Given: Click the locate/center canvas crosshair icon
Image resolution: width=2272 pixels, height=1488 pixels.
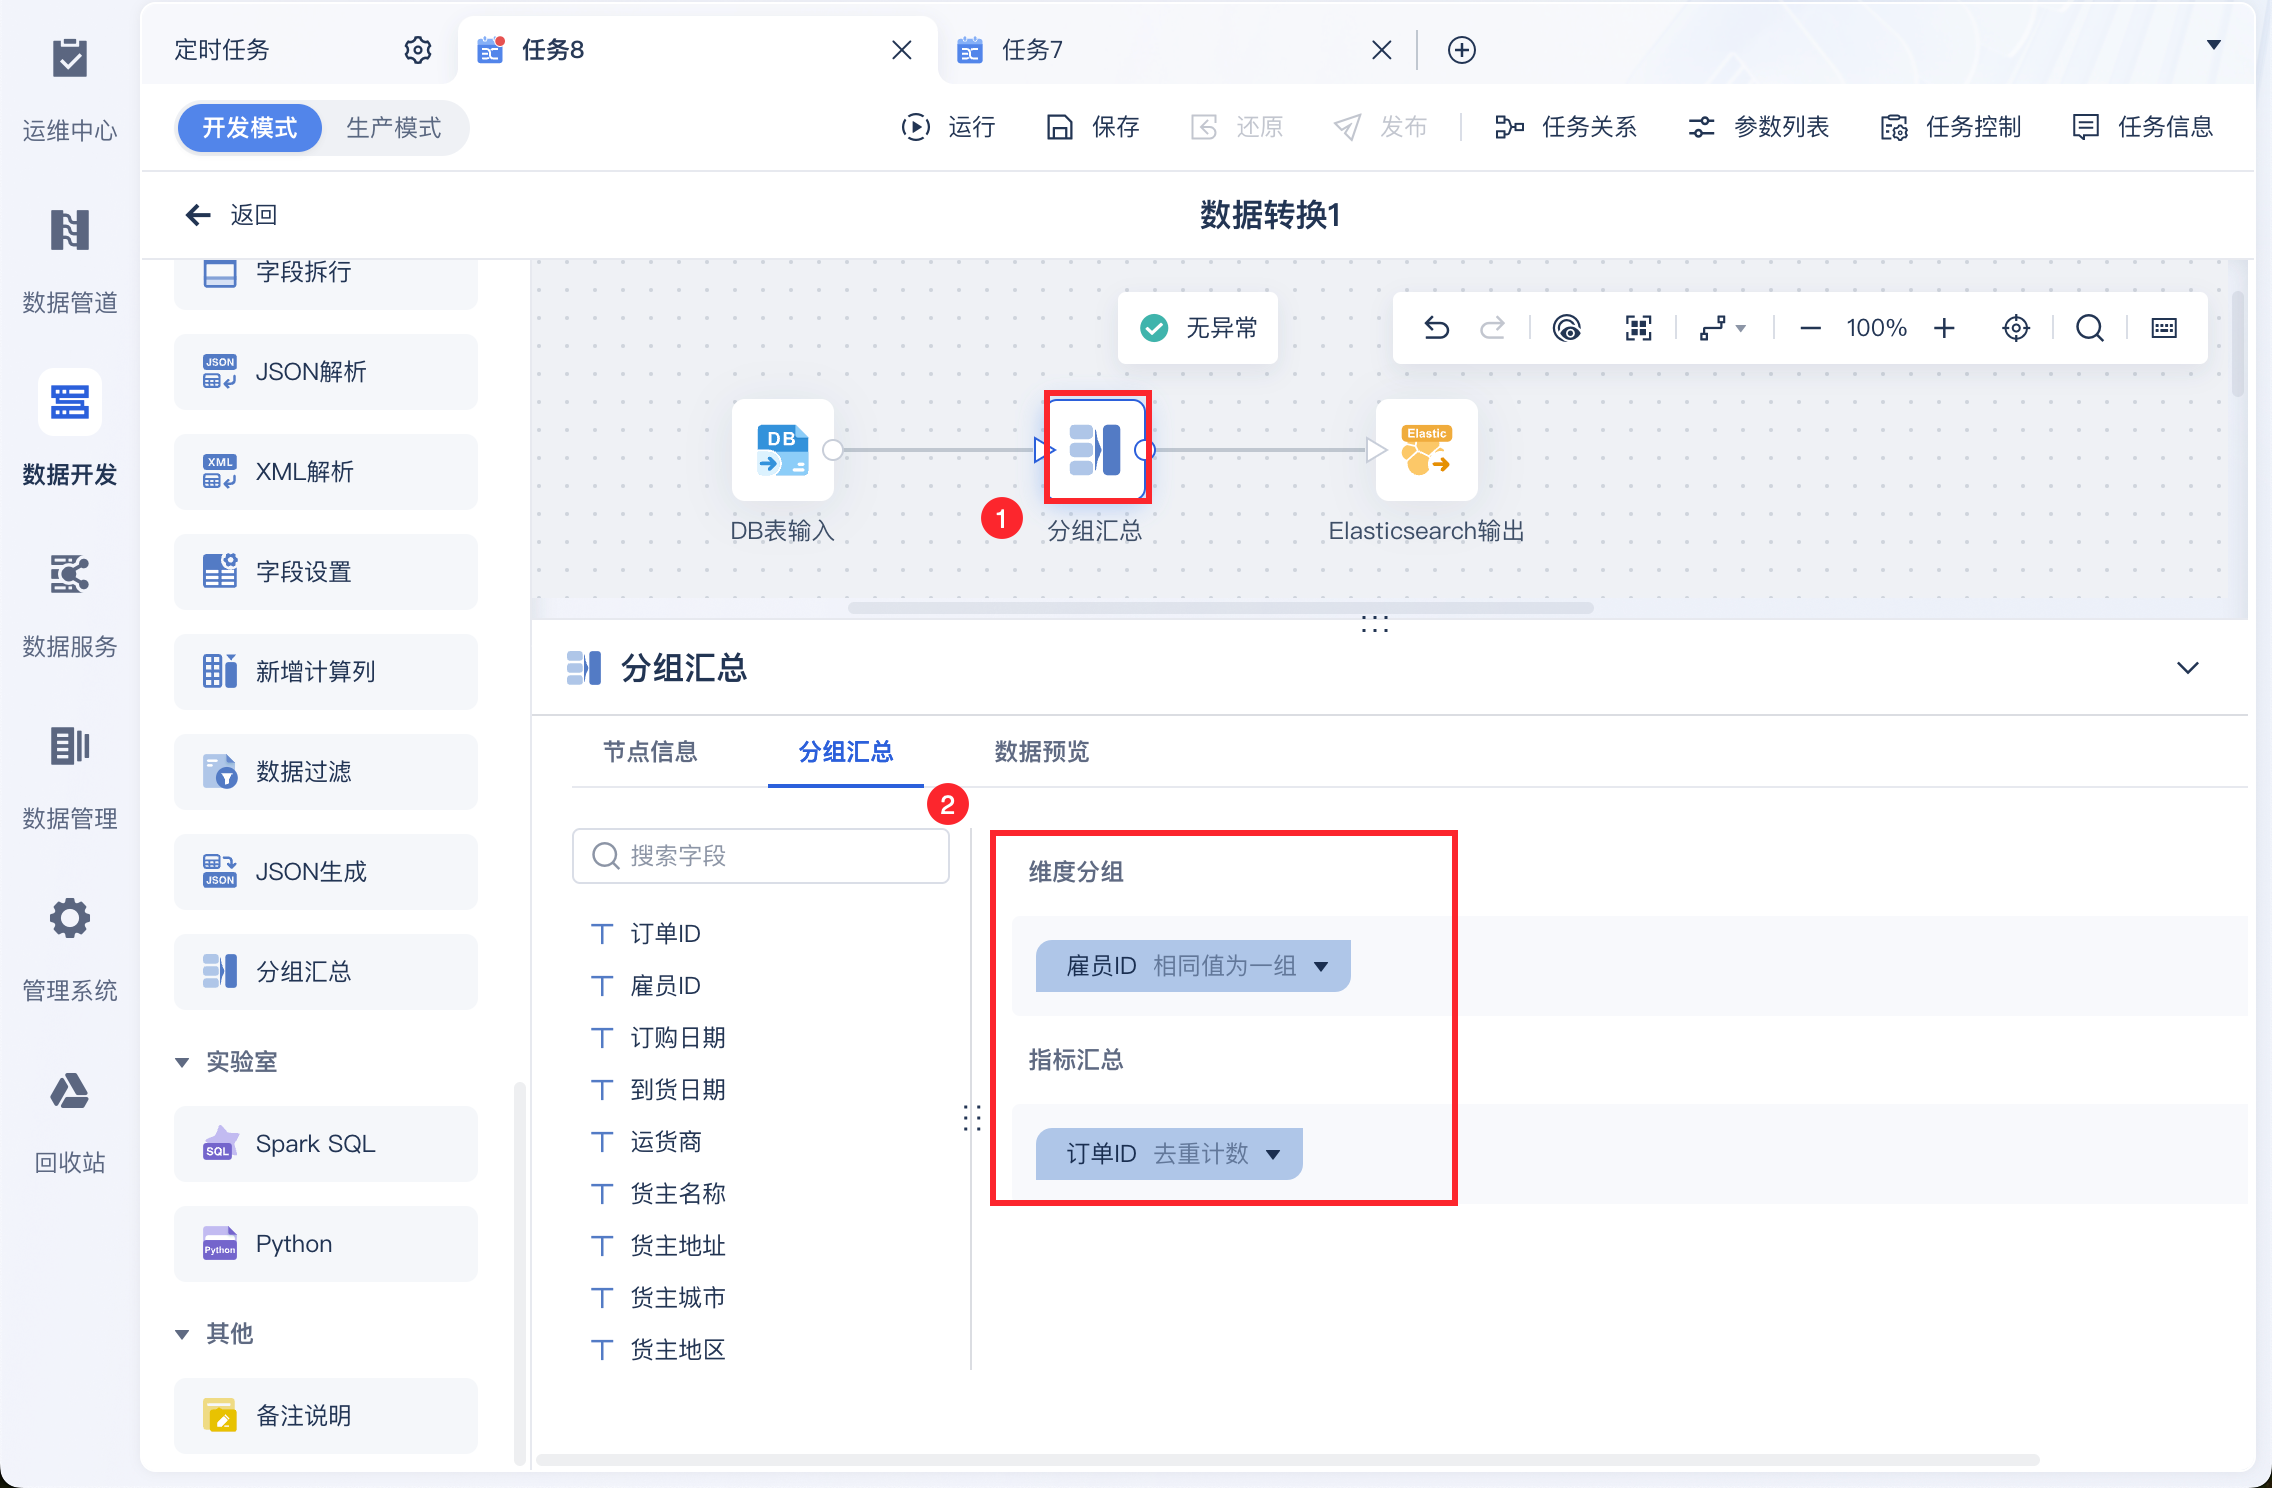Looking at the screenshot, I should [2016, 328].
